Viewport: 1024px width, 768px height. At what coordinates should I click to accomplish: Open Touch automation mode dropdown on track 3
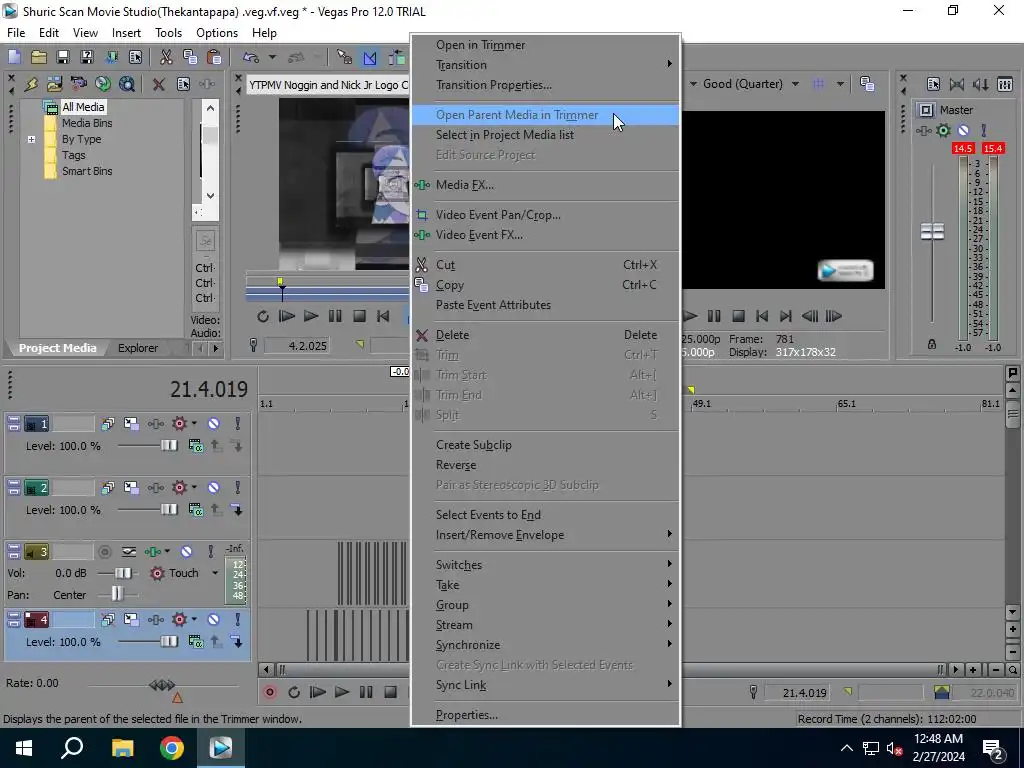(x=215, y=573)
